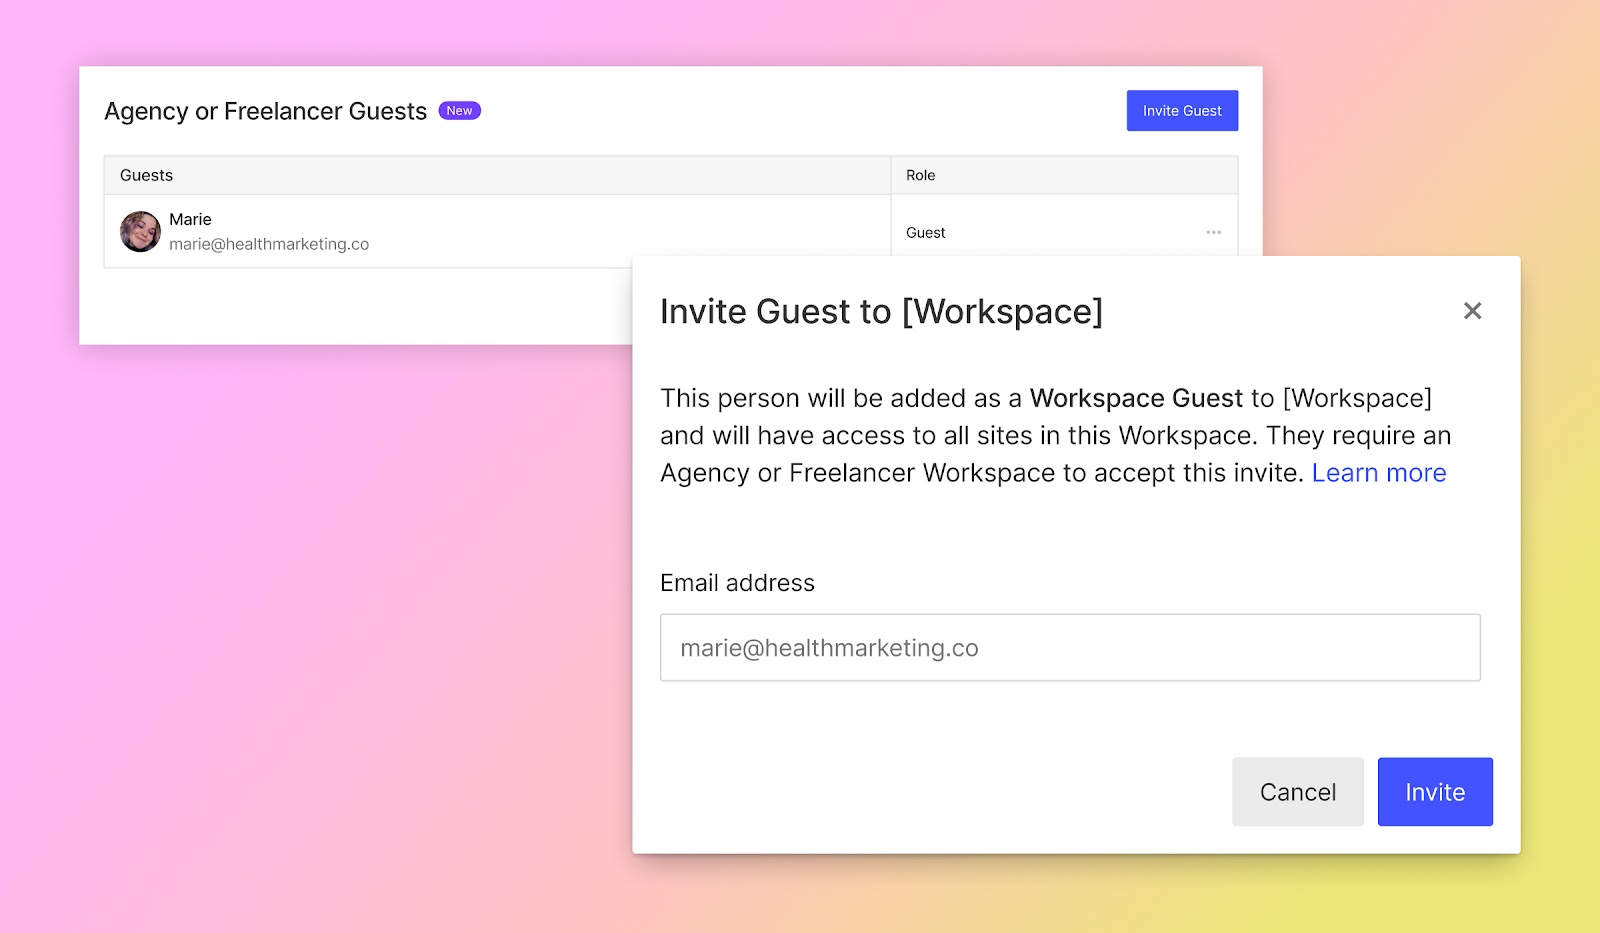
Task: Click Marie's name in the guests table
Action: click(x=190, y=219)
